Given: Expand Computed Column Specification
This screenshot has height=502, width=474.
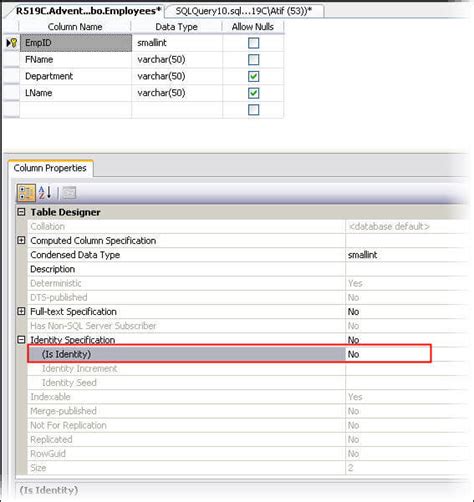Looking at the screenshot, I should pyautogui.click(x=21, y=240).
